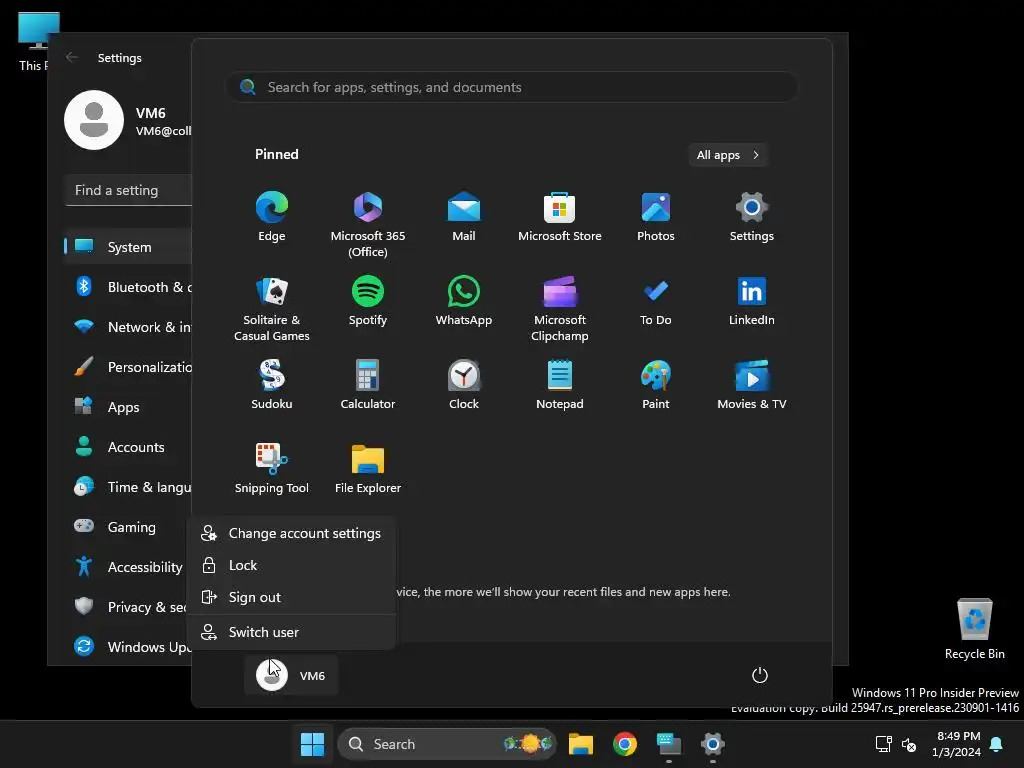Open LinkedIn pinned app
Screen dimensions: 1024x768
[752, 301]
